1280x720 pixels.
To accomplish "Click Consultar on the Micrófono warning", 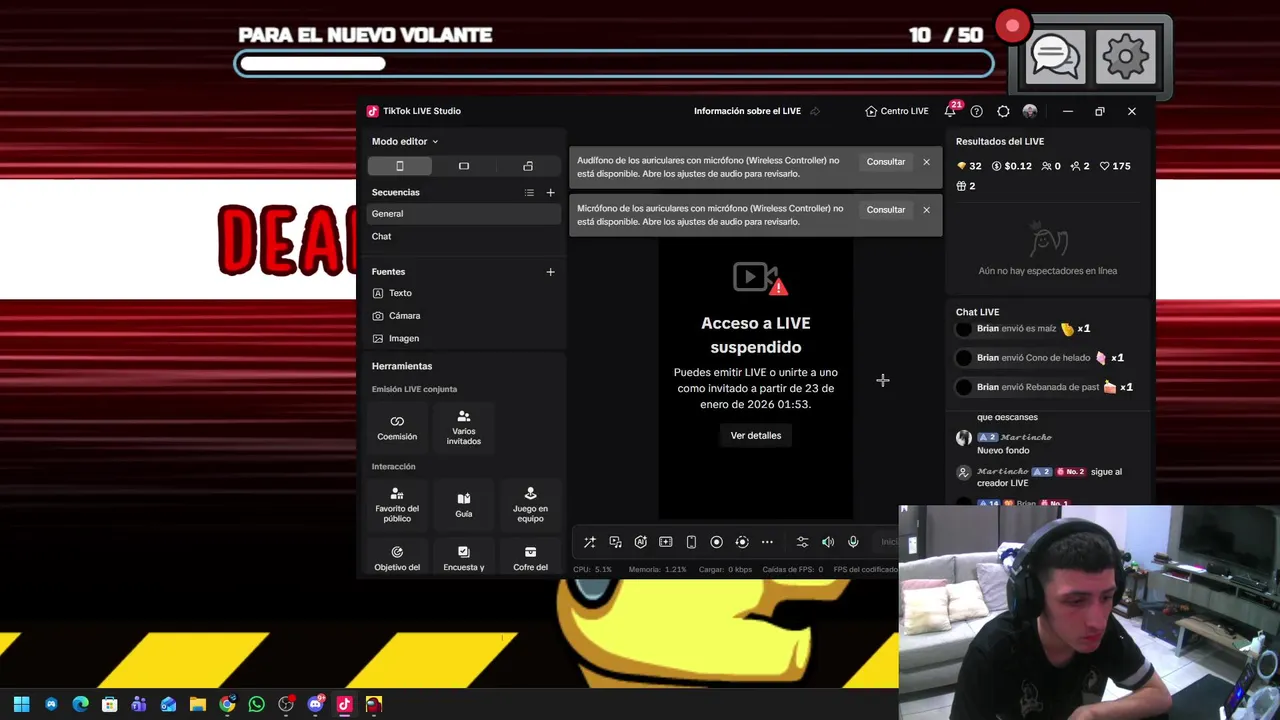I will click(886, 210).
